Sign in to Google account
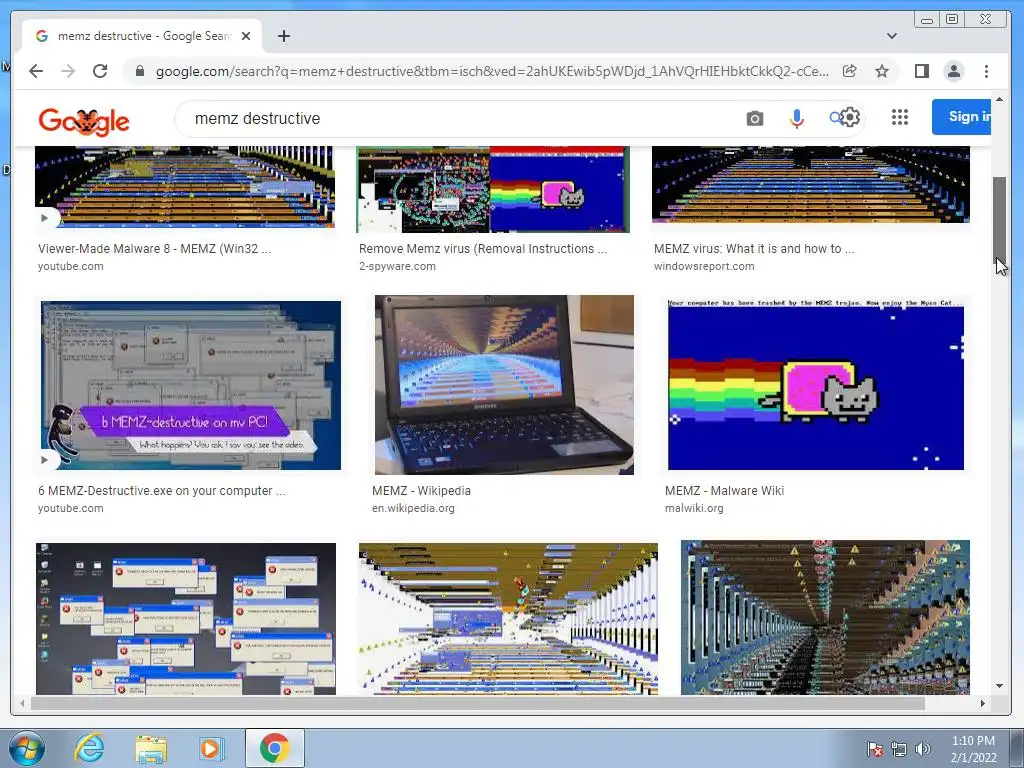 [961, 117]
